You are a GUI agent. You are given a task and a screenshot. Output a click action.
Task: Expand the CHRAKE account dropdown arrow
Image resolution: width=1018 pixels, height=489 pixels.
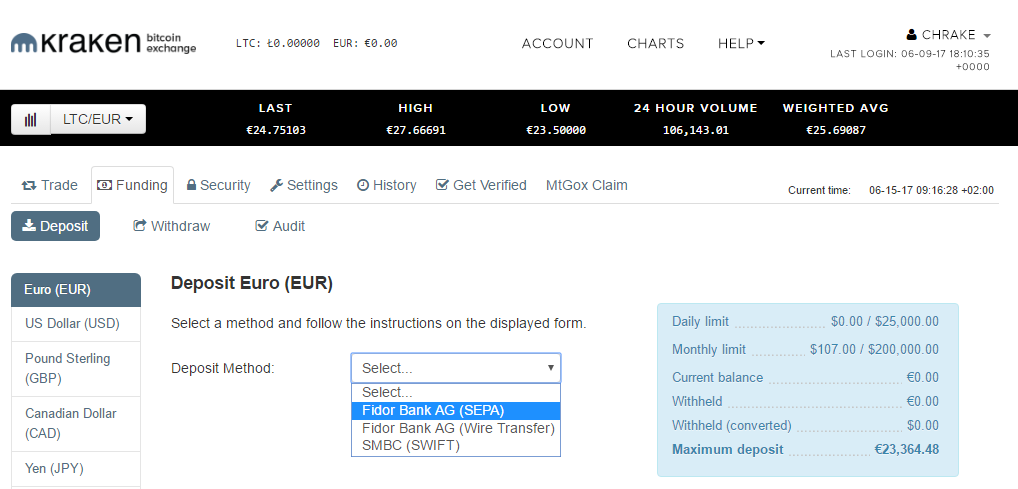[987, 35]
